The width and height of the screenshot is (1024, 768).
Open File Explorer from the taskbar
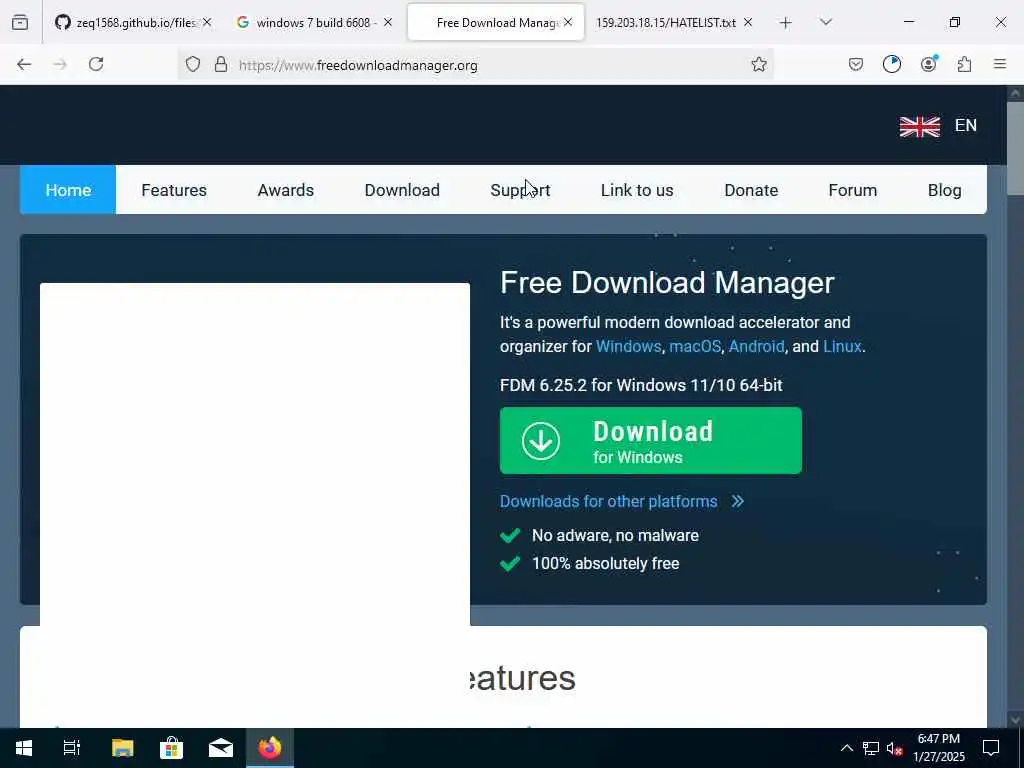[122, 748]
